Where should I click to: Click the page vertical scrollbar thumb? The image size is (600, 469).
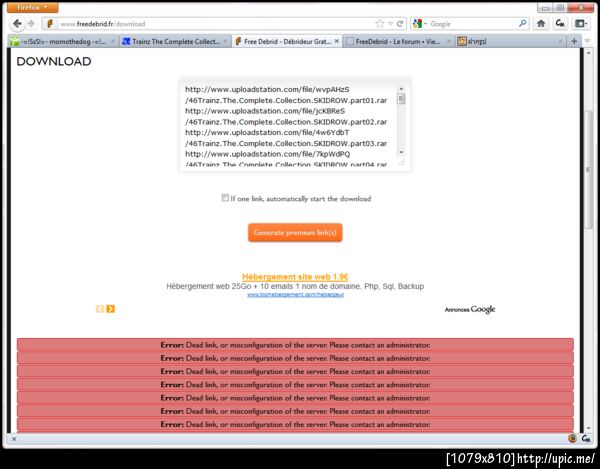588,170
